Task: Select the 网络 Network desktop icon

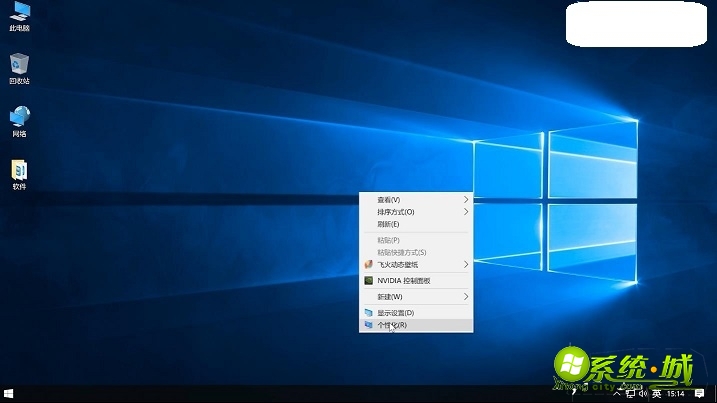Action: point(19,122)
